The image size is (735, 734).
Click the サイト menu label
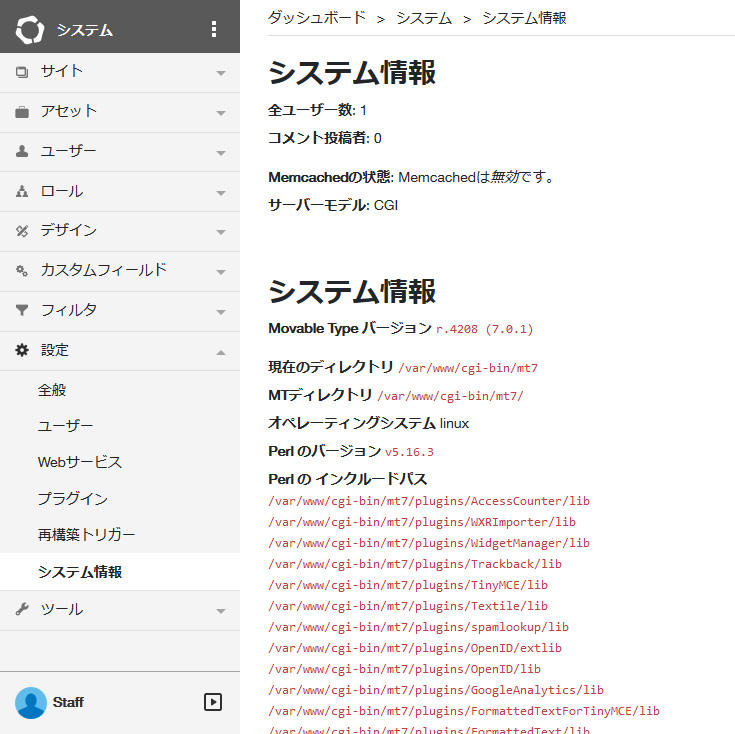coord(61,71)
